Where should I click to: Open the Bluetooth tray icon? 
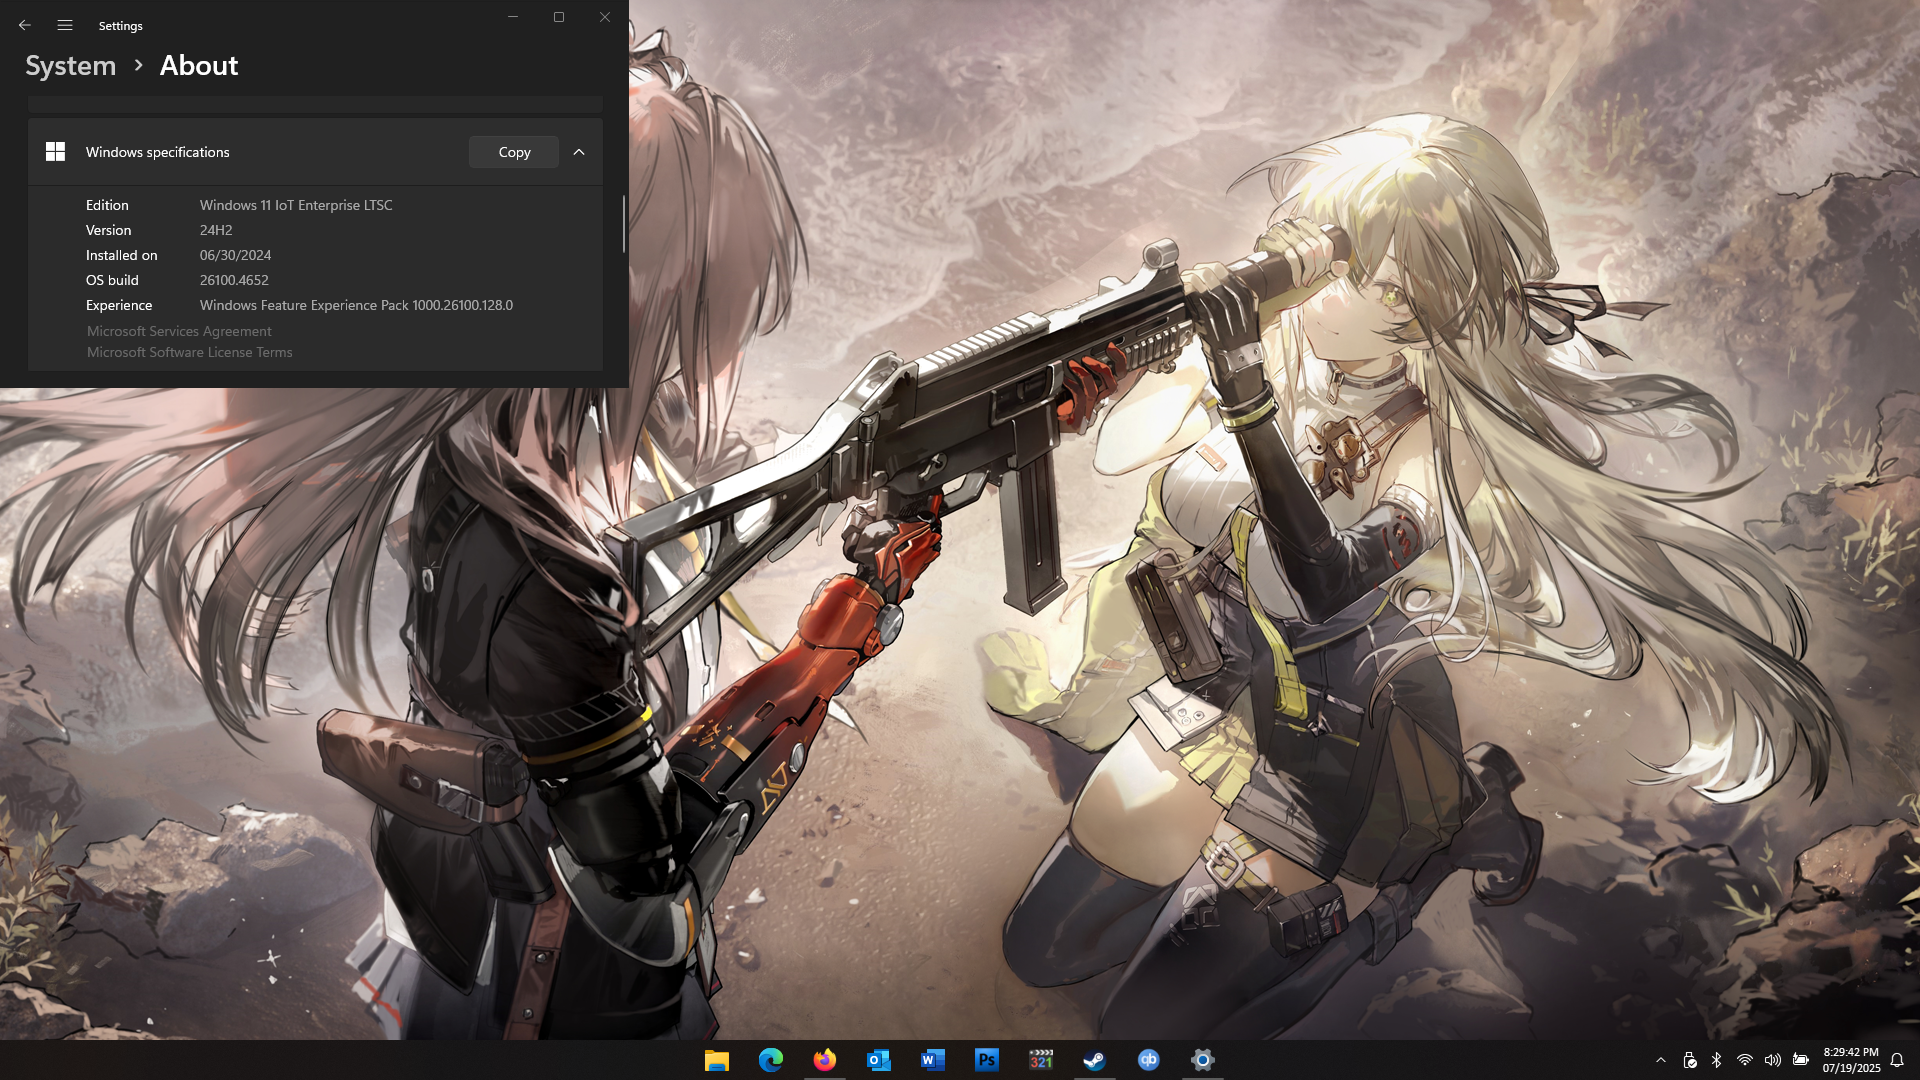coord(1717,1060)
